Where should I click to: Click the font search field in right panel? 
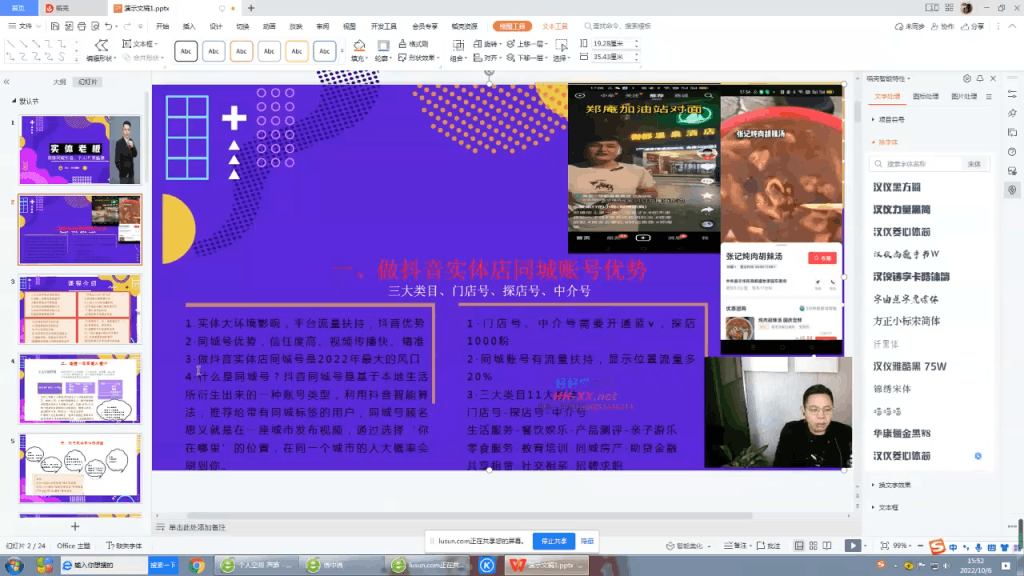point(919,164)
